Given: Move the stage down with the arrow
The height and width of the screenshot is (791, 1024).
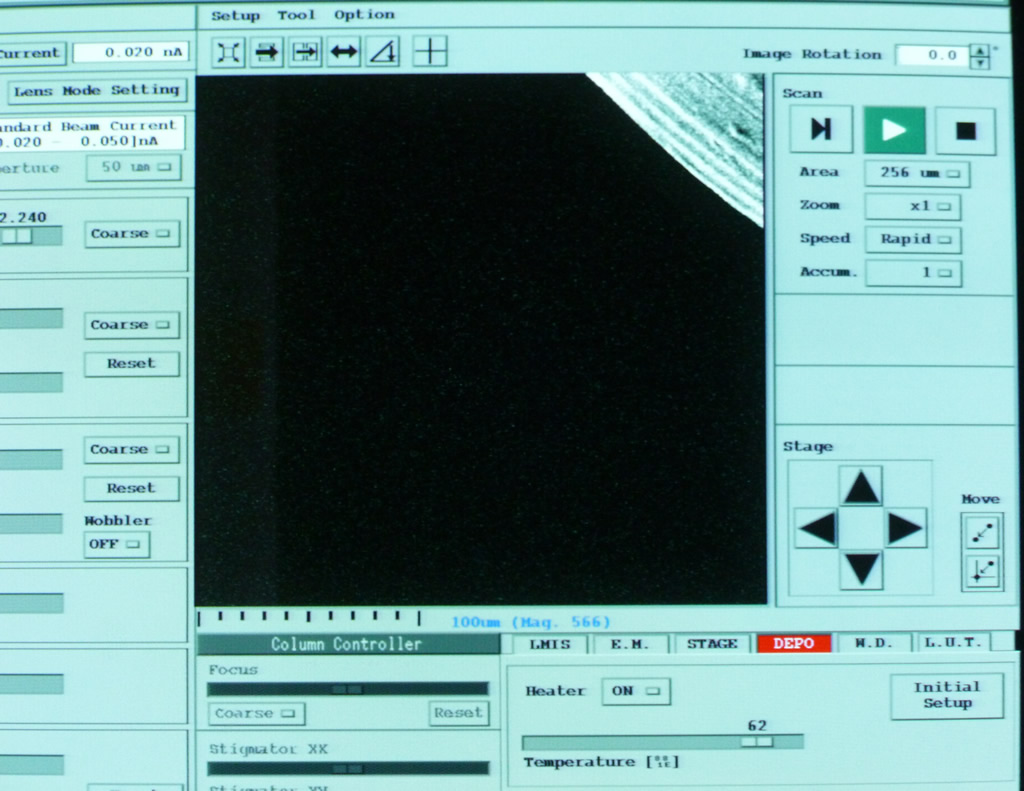Looking at the screenshot, I should (861, 569).
